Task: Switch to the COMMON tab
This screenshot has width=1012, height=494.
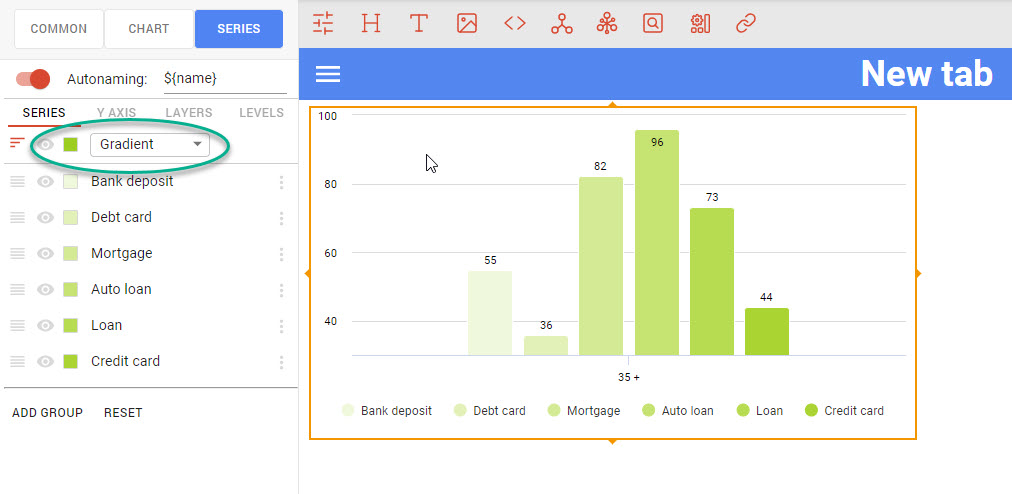Action: pyautogui.click(x=58, y=29)
